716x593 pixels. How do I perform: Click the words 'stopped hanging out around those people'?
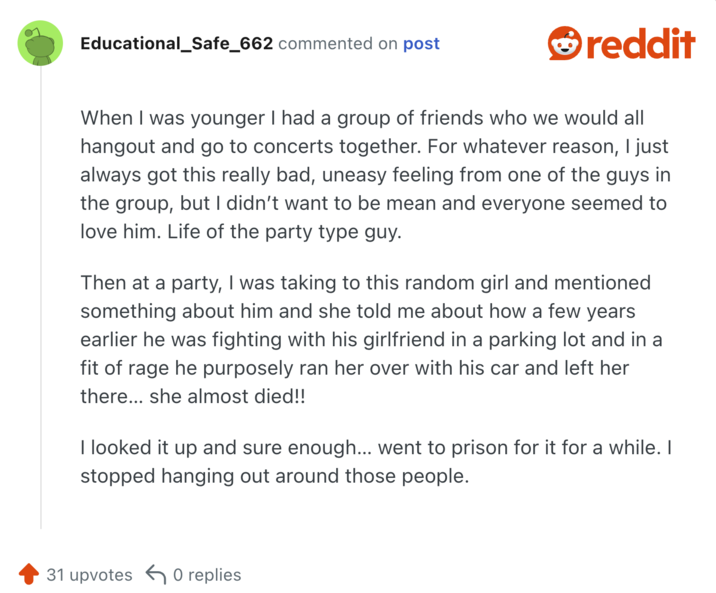(x=274, y=476)
